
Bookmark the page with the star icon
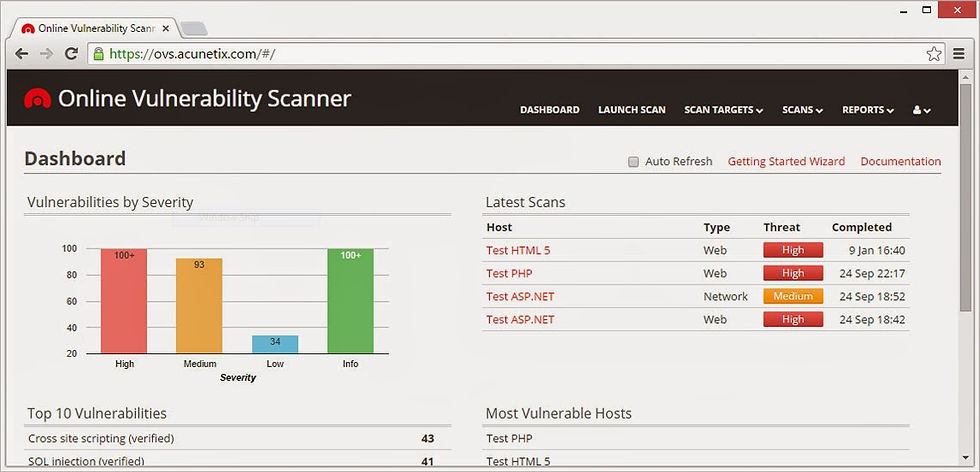pos(934,54)
